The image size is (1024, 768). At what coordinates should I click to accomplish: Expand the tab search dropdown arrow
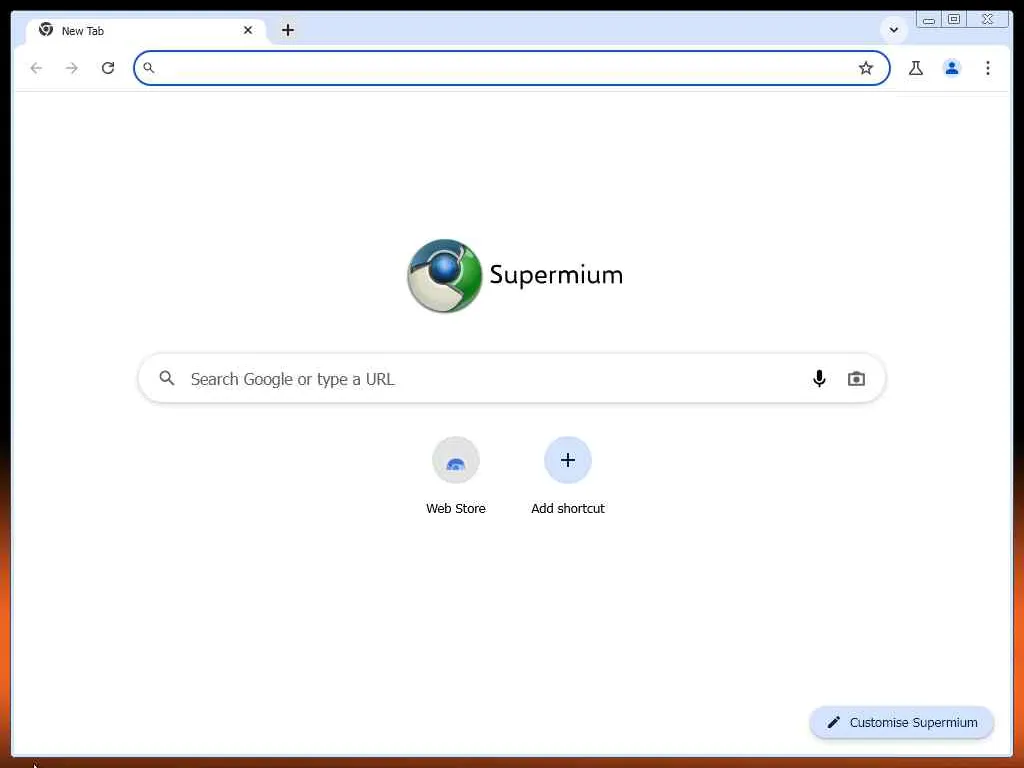pyautogui.click(x=893, y=30)
